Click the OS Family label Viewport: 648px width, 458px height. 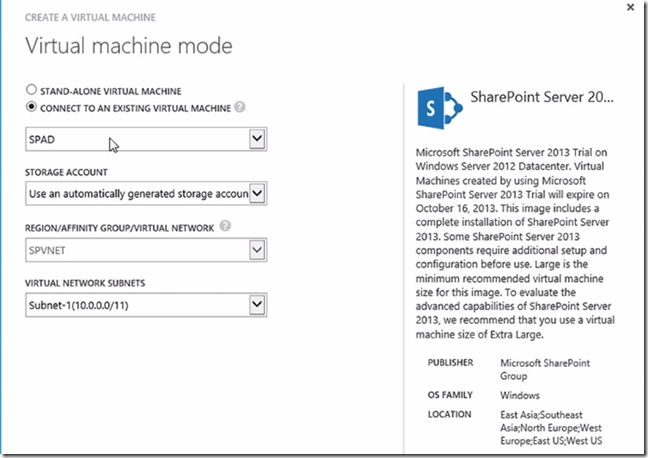pyautogui.click(x=450, y=395)
